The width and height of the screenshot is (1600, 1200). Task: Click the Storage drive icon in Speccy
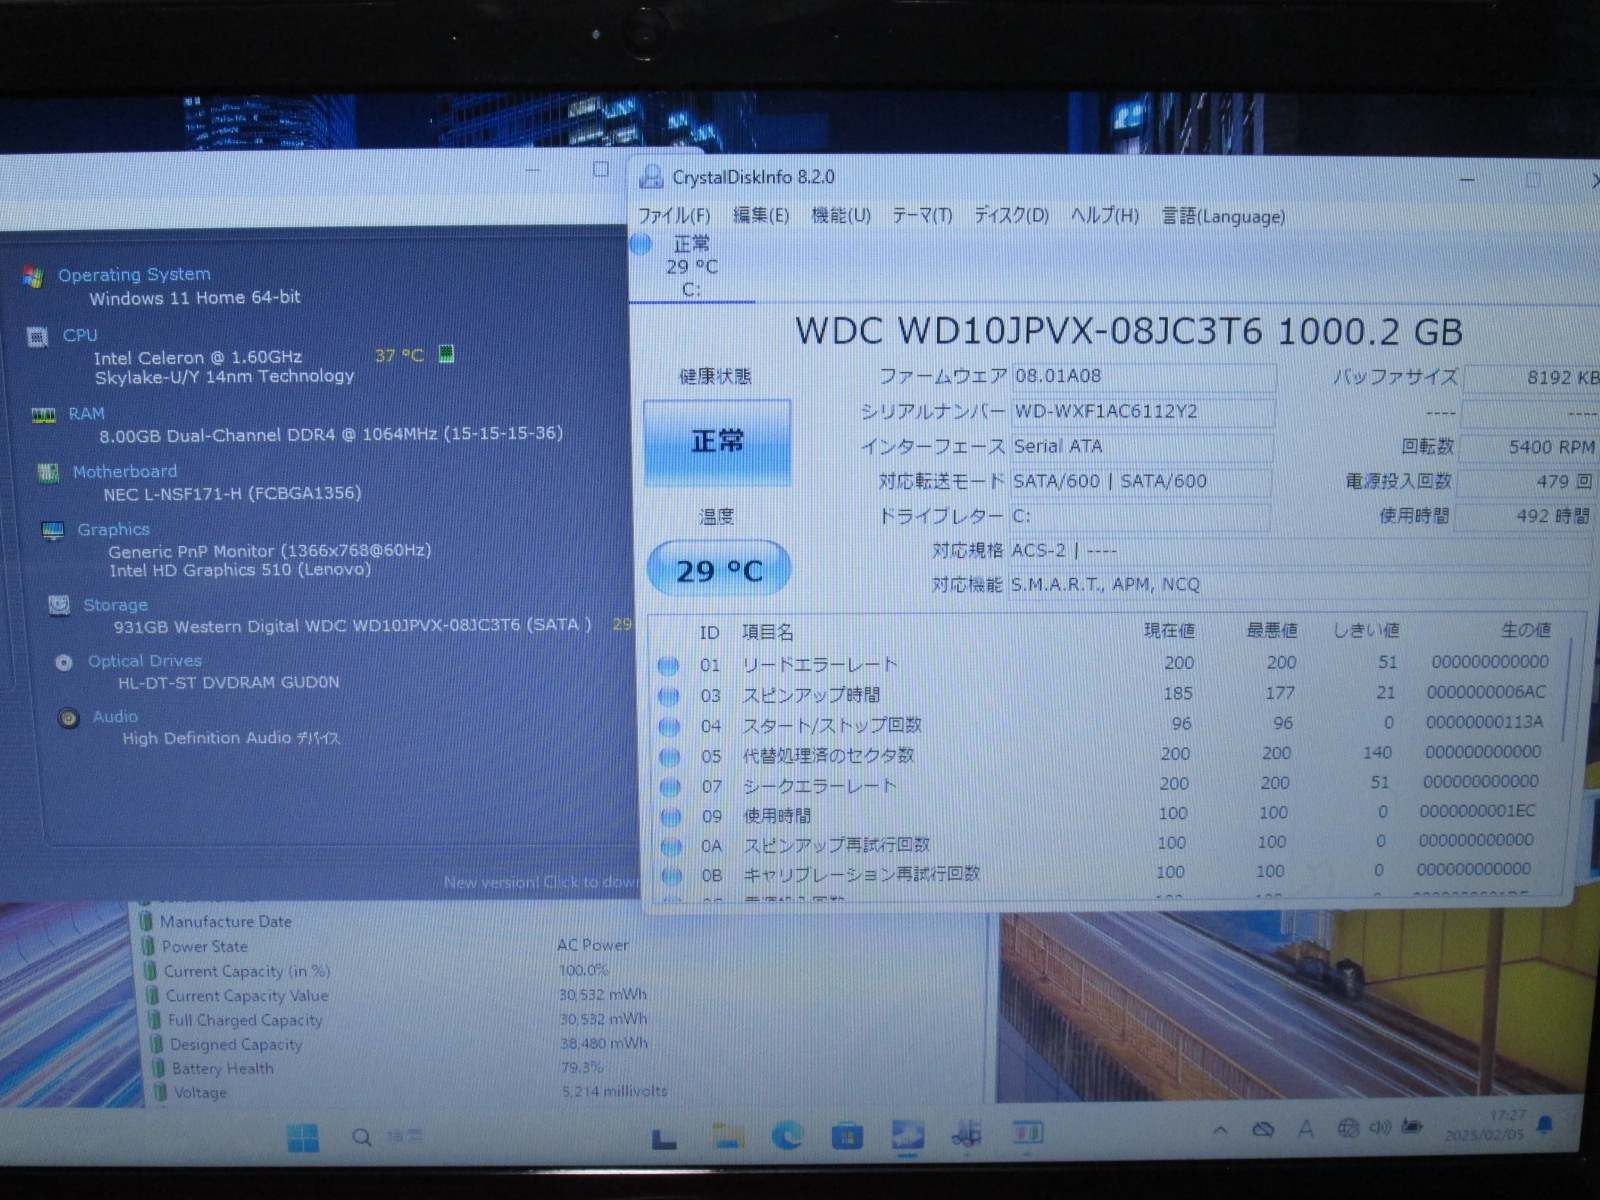[x=59, y=605]
